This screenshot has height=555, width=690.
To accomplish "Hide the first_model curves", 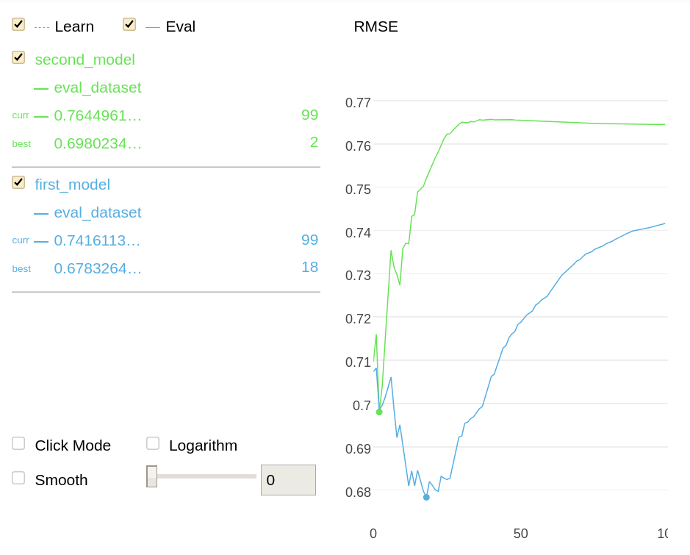I will pos(18,183).
